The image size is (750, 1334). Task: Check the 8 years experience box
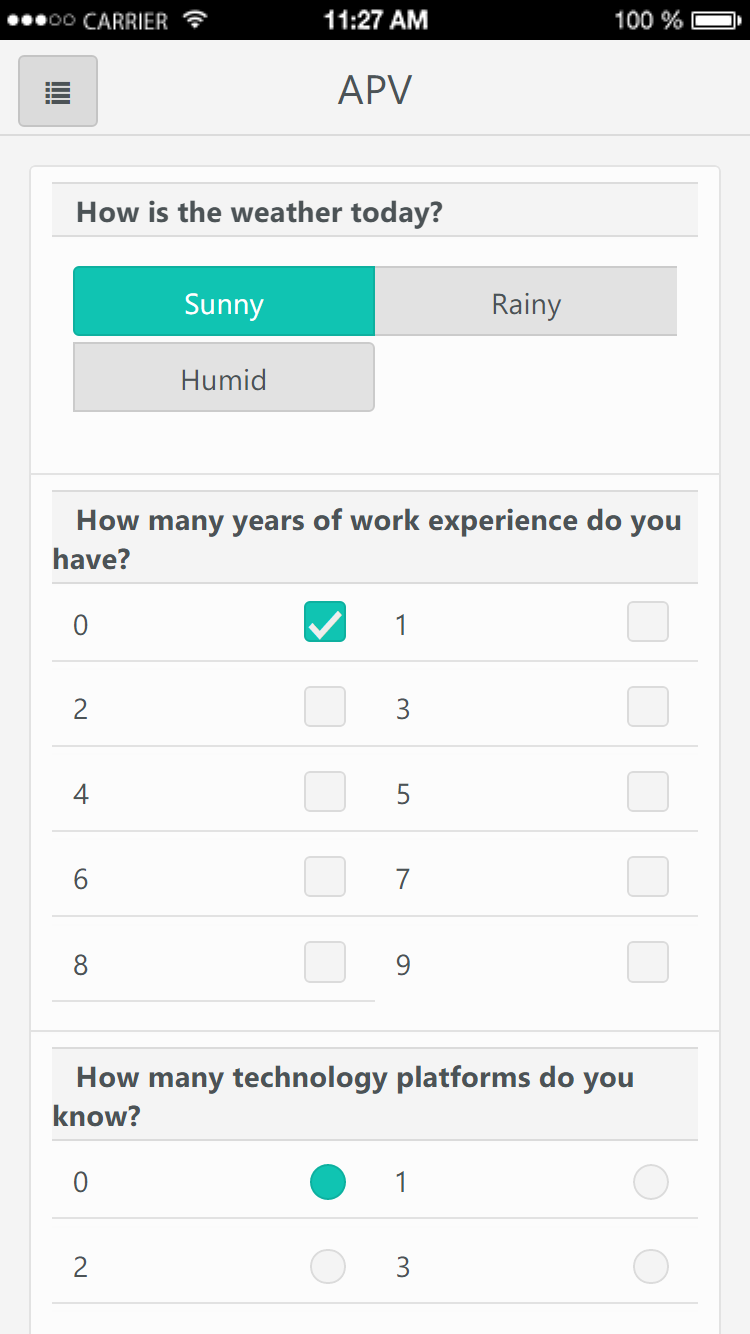point(325,962)
